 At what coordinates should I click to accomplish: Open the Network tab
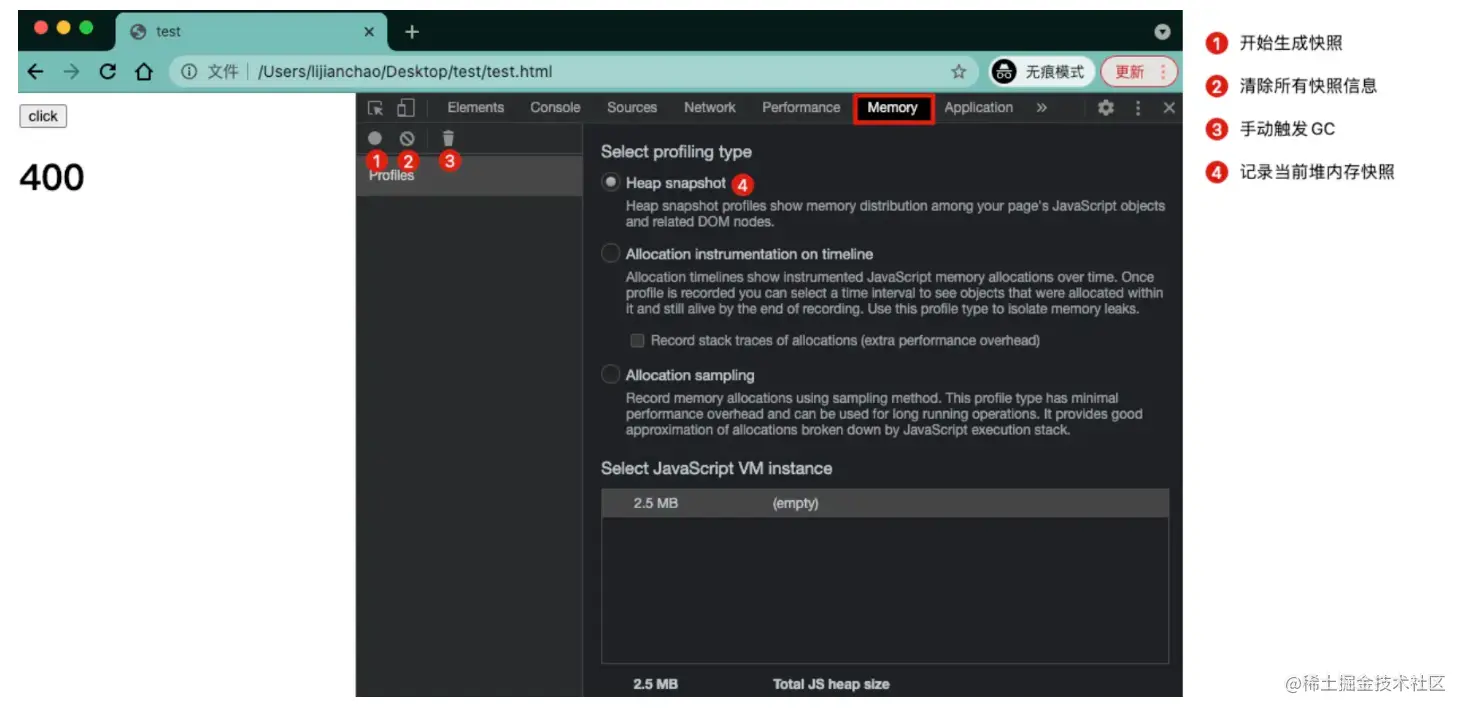click(710, 108)
